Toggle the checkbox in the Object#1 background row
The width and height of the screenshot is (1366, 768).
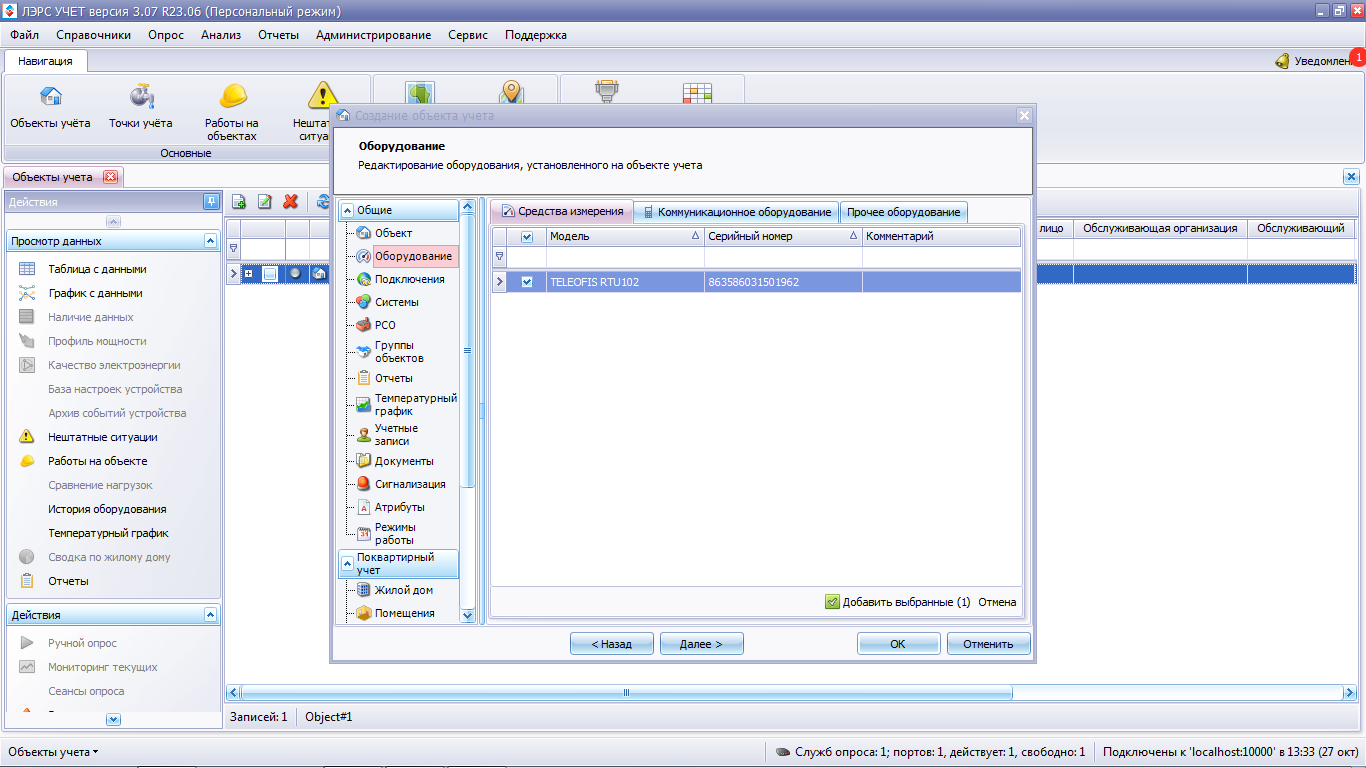tap(270, 273)
